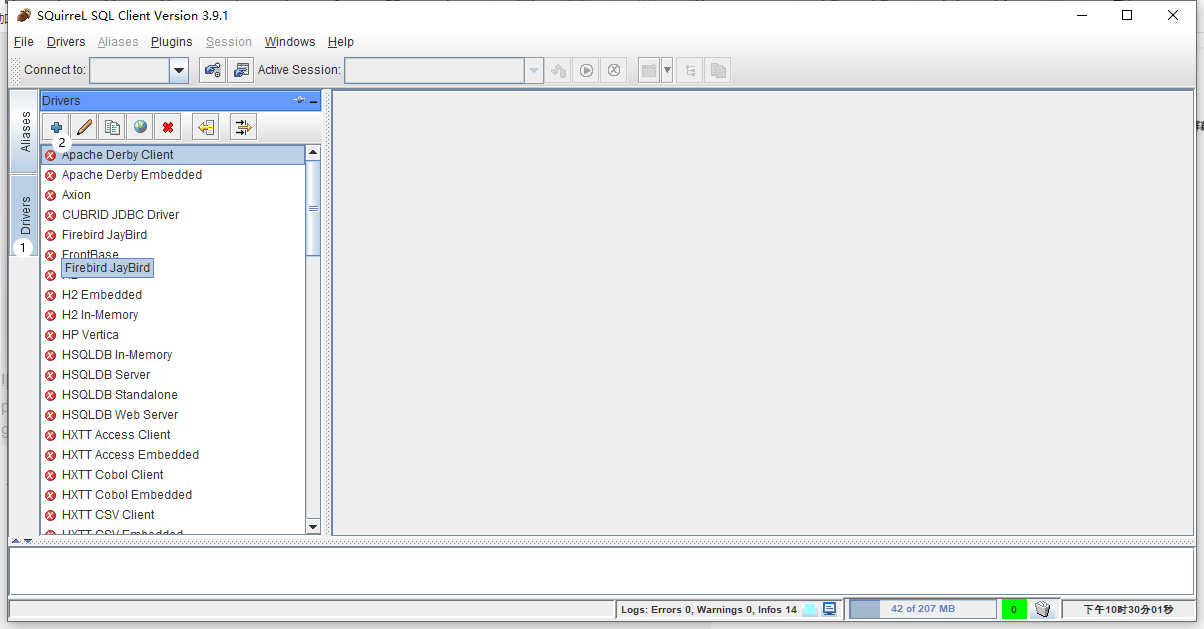The width and height of the screenshot is (1204, 629).
Task: Switch to the Aliases side tab
Action: click(25, 132)
